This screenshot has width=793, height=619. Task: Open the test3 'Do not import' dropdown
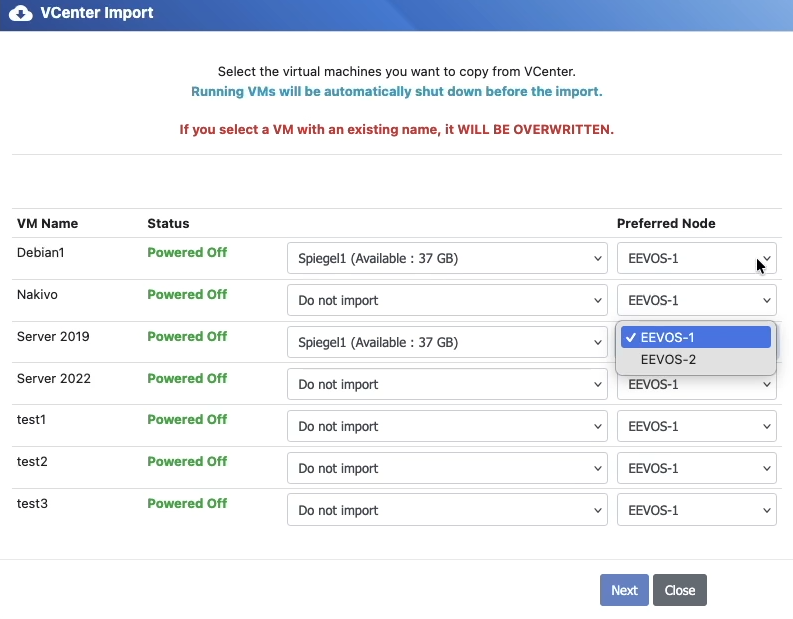point(446,510)
